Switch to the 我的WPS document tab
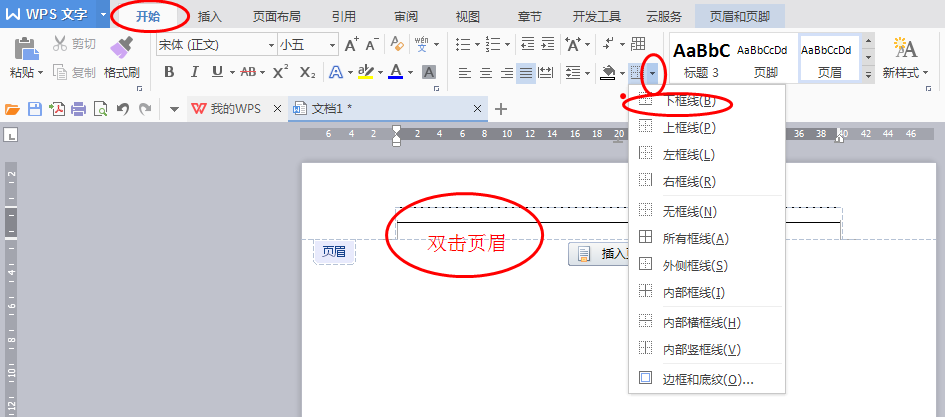 coord(235,109)
